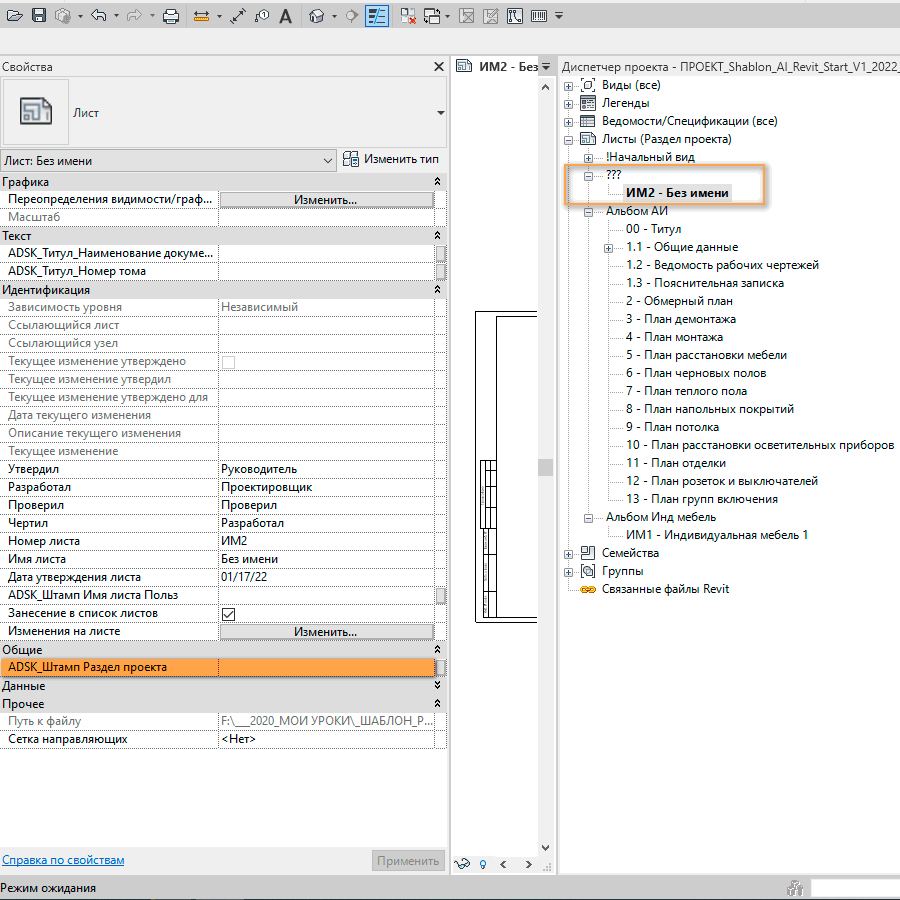Click the Open folder icon in toolbar
900x900 pixels.
tap(14, 15)
